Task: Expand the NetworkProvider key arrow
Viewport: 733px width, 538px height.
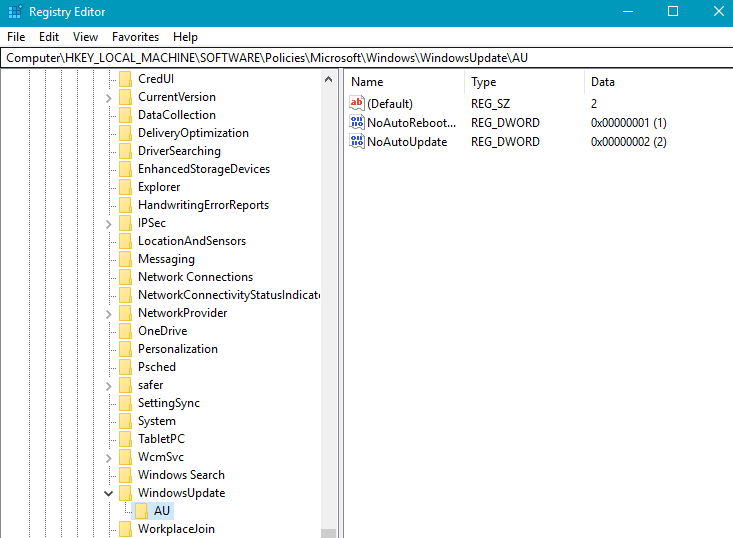Action: point(109,313)
